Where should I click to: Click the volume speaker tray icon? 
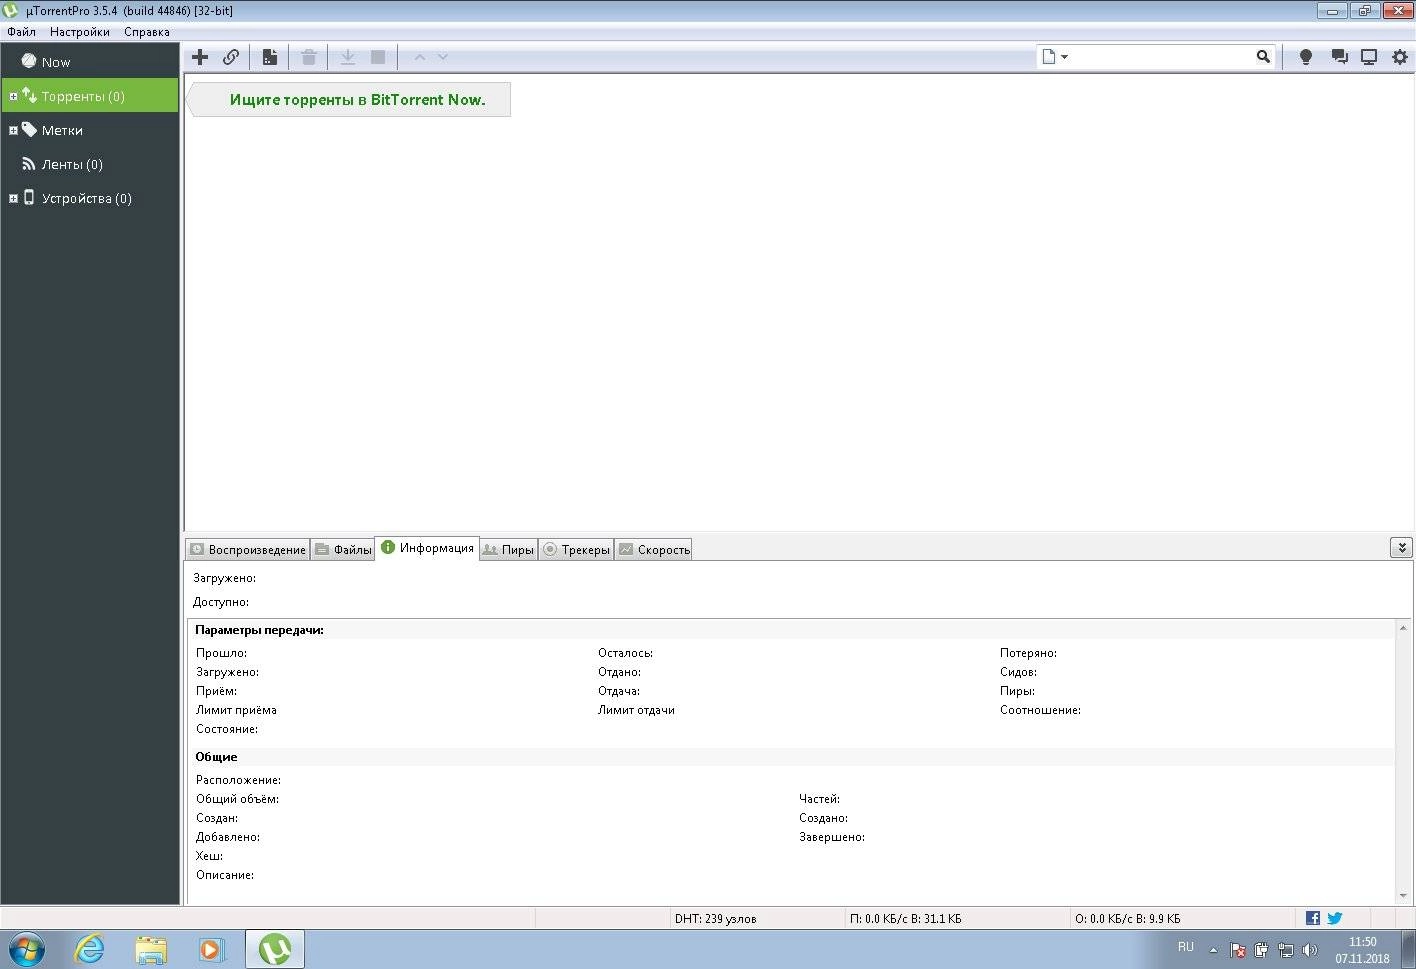[x=1310, y=950]
